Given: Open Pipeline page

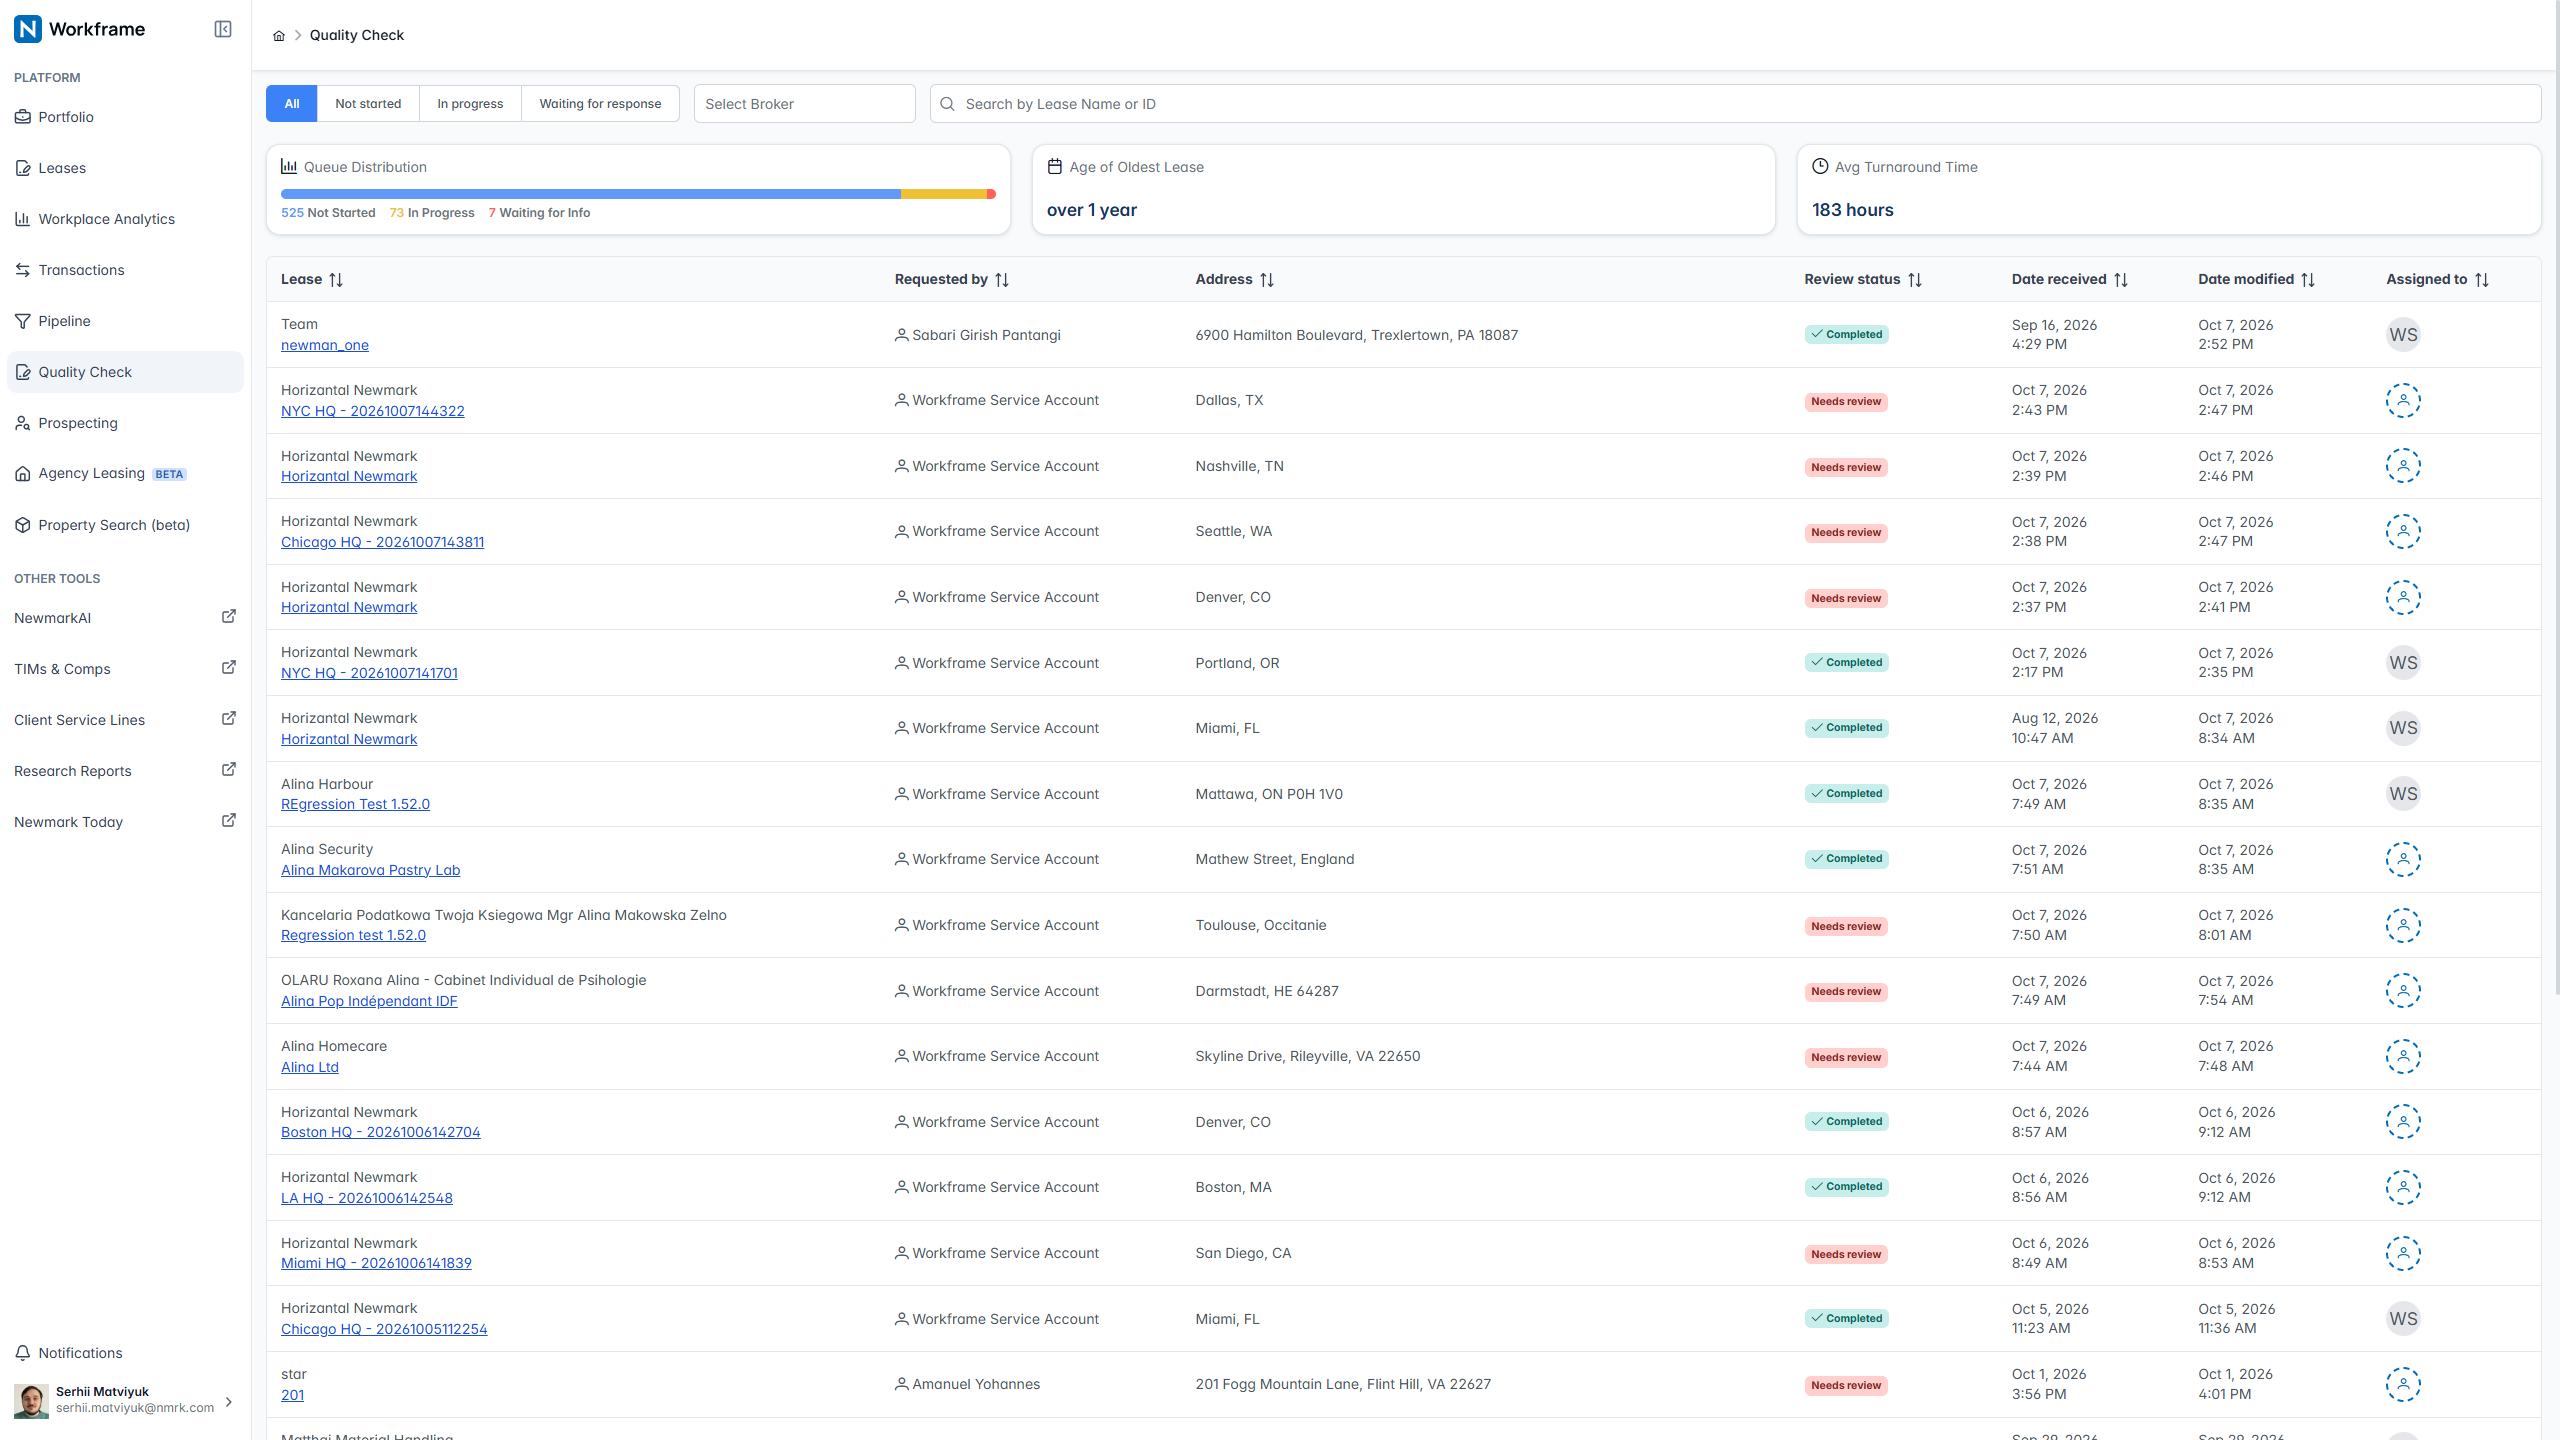Looking at the screenshot, I should point(125,321).
